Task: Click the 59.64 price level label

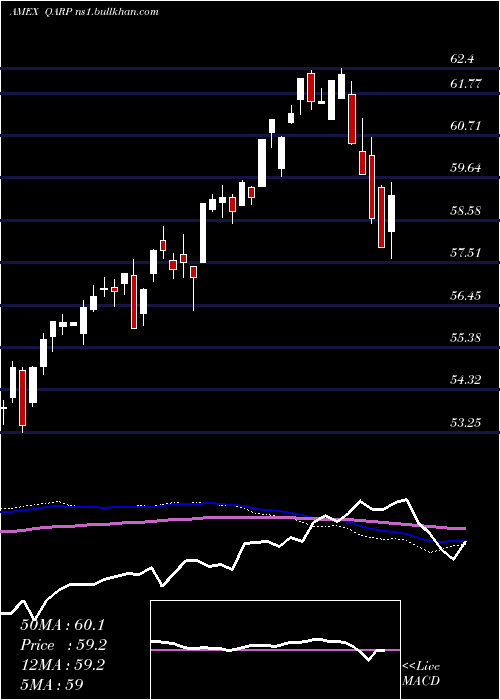Action: (x=466, y=168)
